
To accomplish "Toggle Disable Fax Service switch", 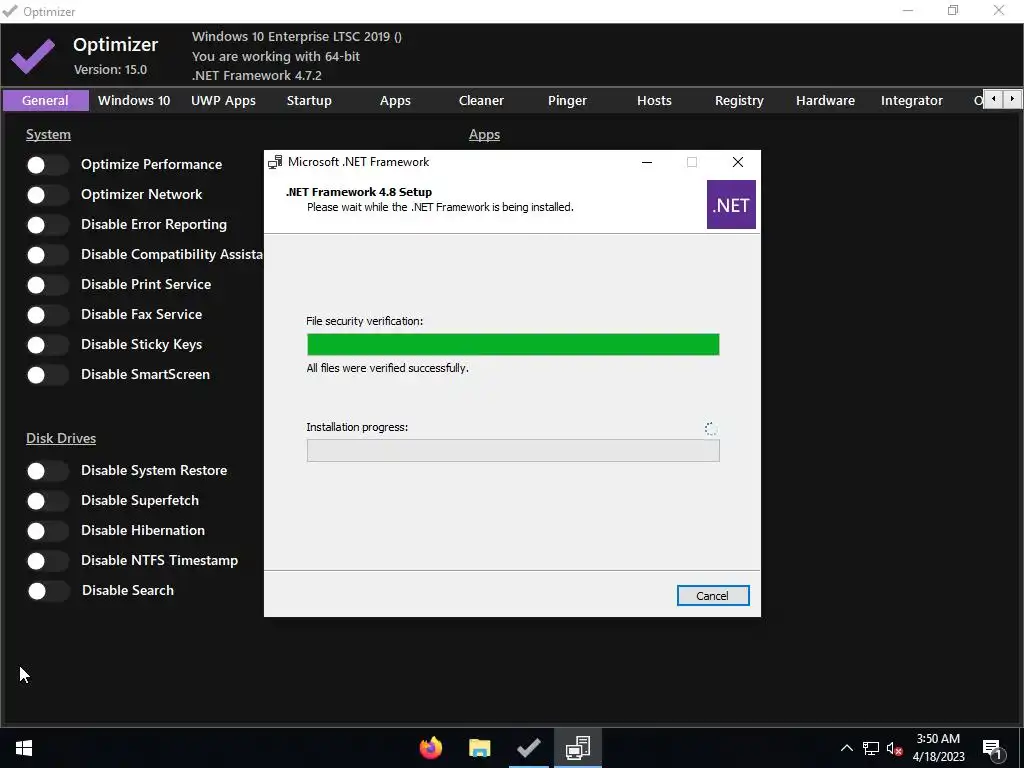I will point(47,315).
